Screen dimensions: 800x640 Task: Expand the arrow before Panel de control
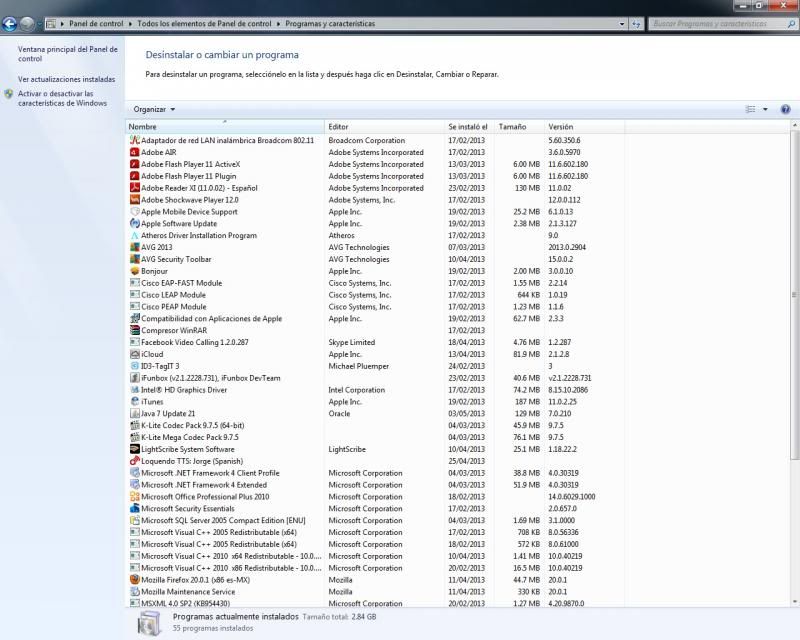(62, 23)
